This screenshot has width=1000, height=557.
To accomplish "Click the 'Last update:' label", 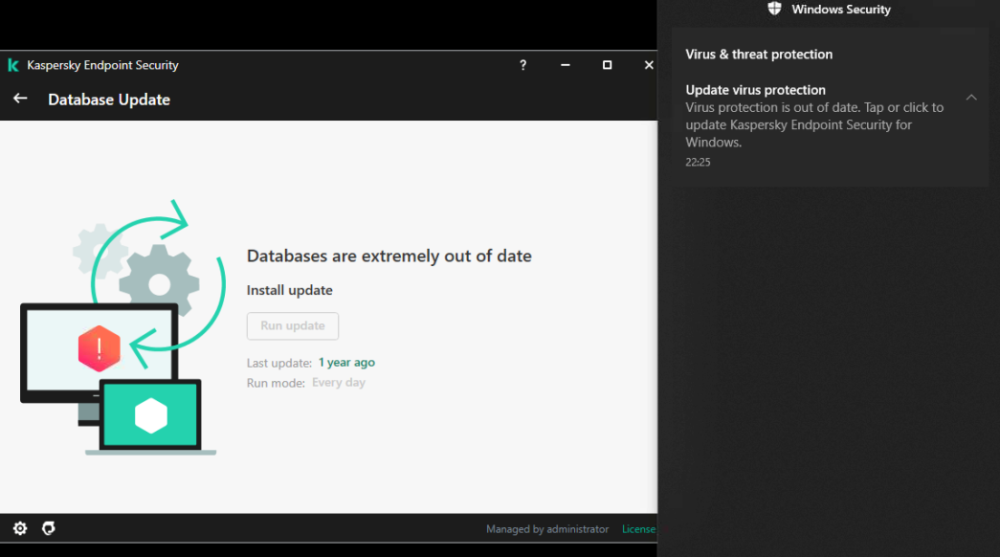I will tap(279, 363).
